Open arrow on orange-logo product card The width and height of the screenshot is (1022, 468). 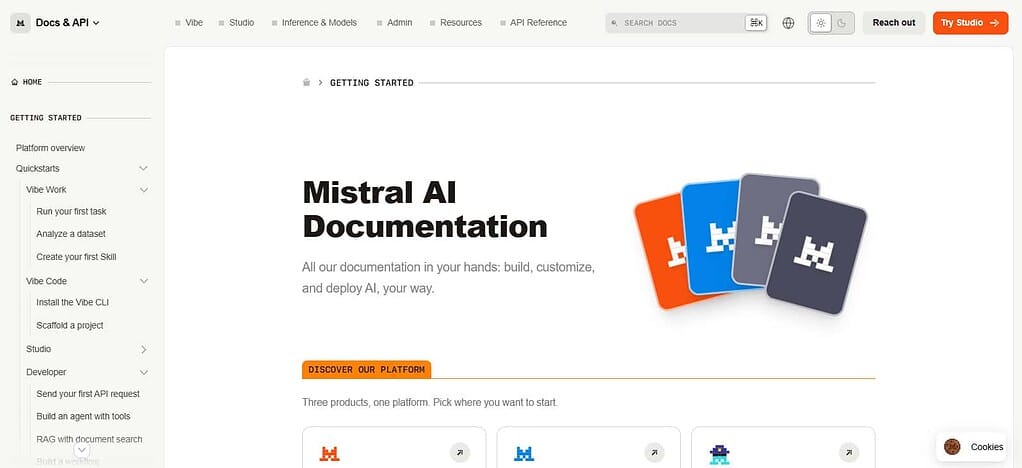click(460, 452)
